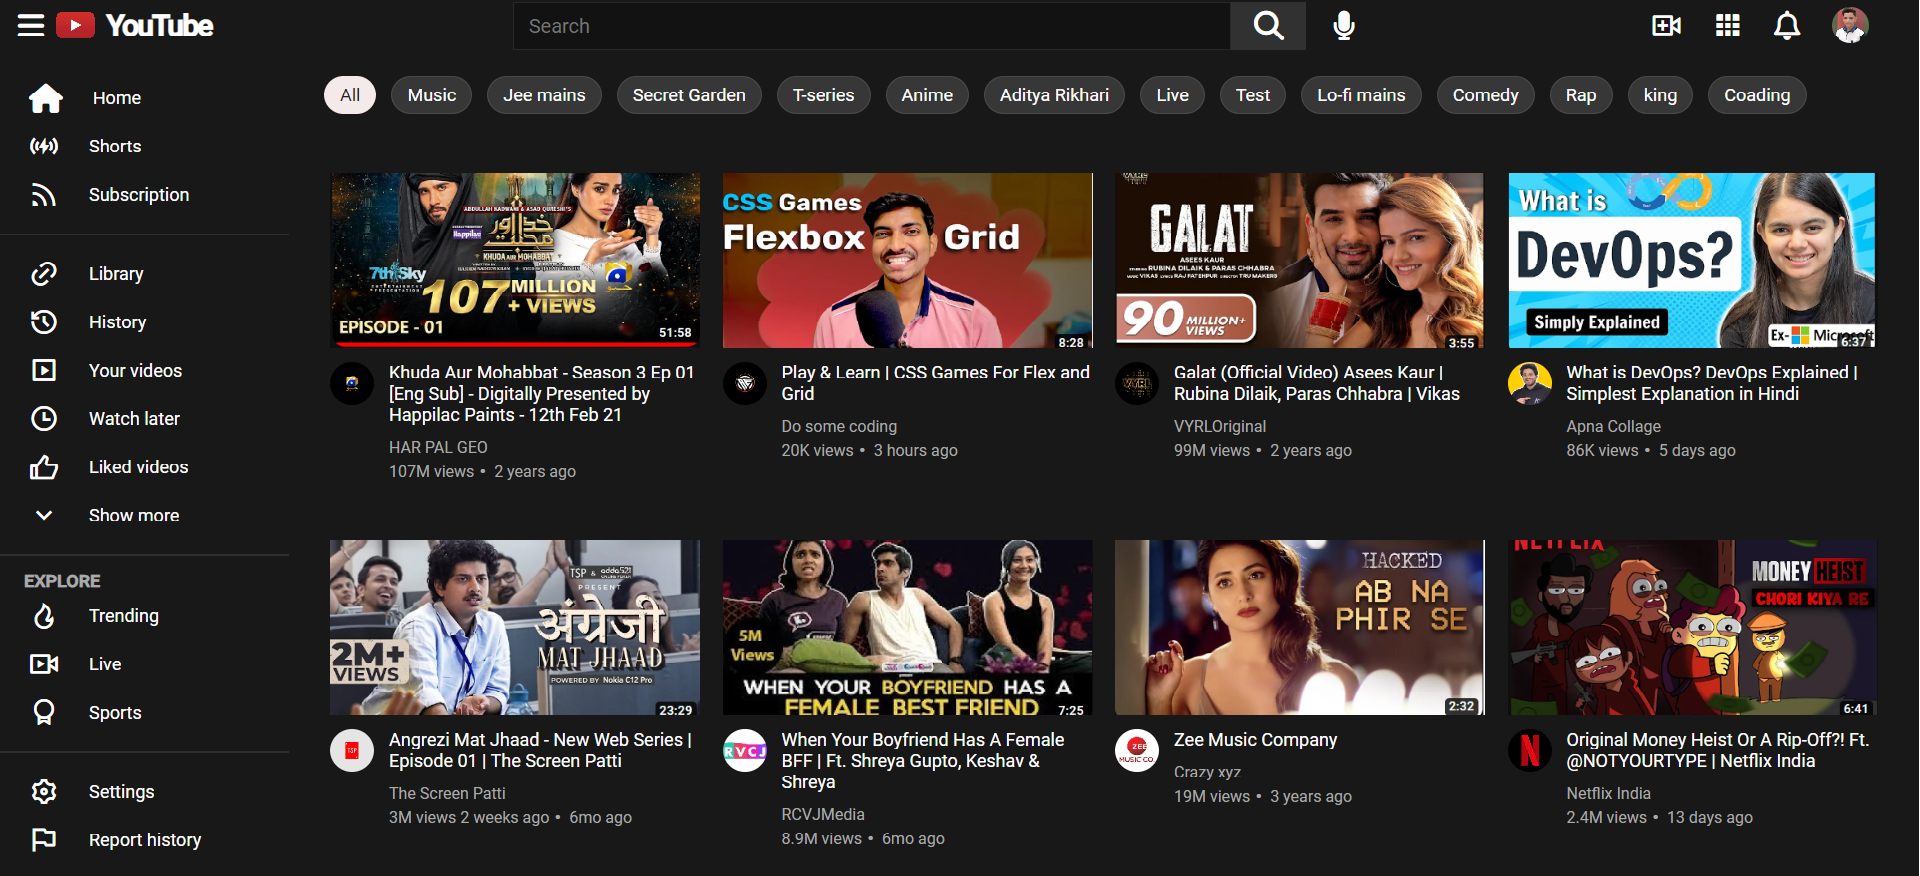Open The Screen Patti channel avatar
The image size is (1920, 876).
[x=352, y=751]
